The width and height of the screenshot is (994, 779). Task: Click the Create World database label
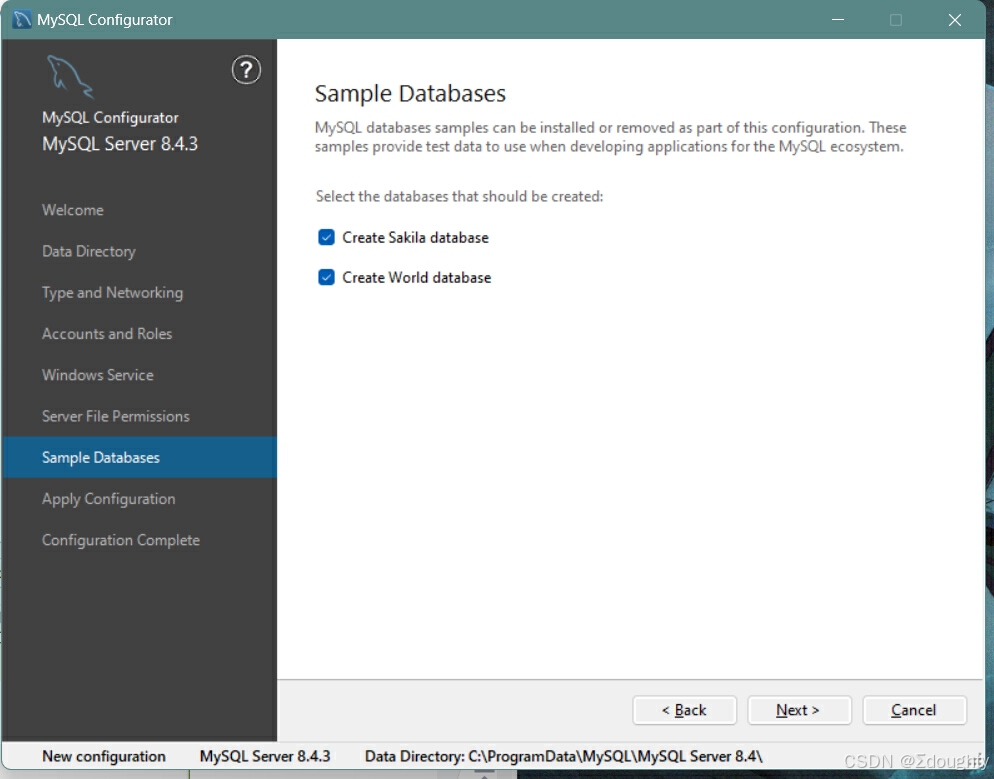point(416,278)
